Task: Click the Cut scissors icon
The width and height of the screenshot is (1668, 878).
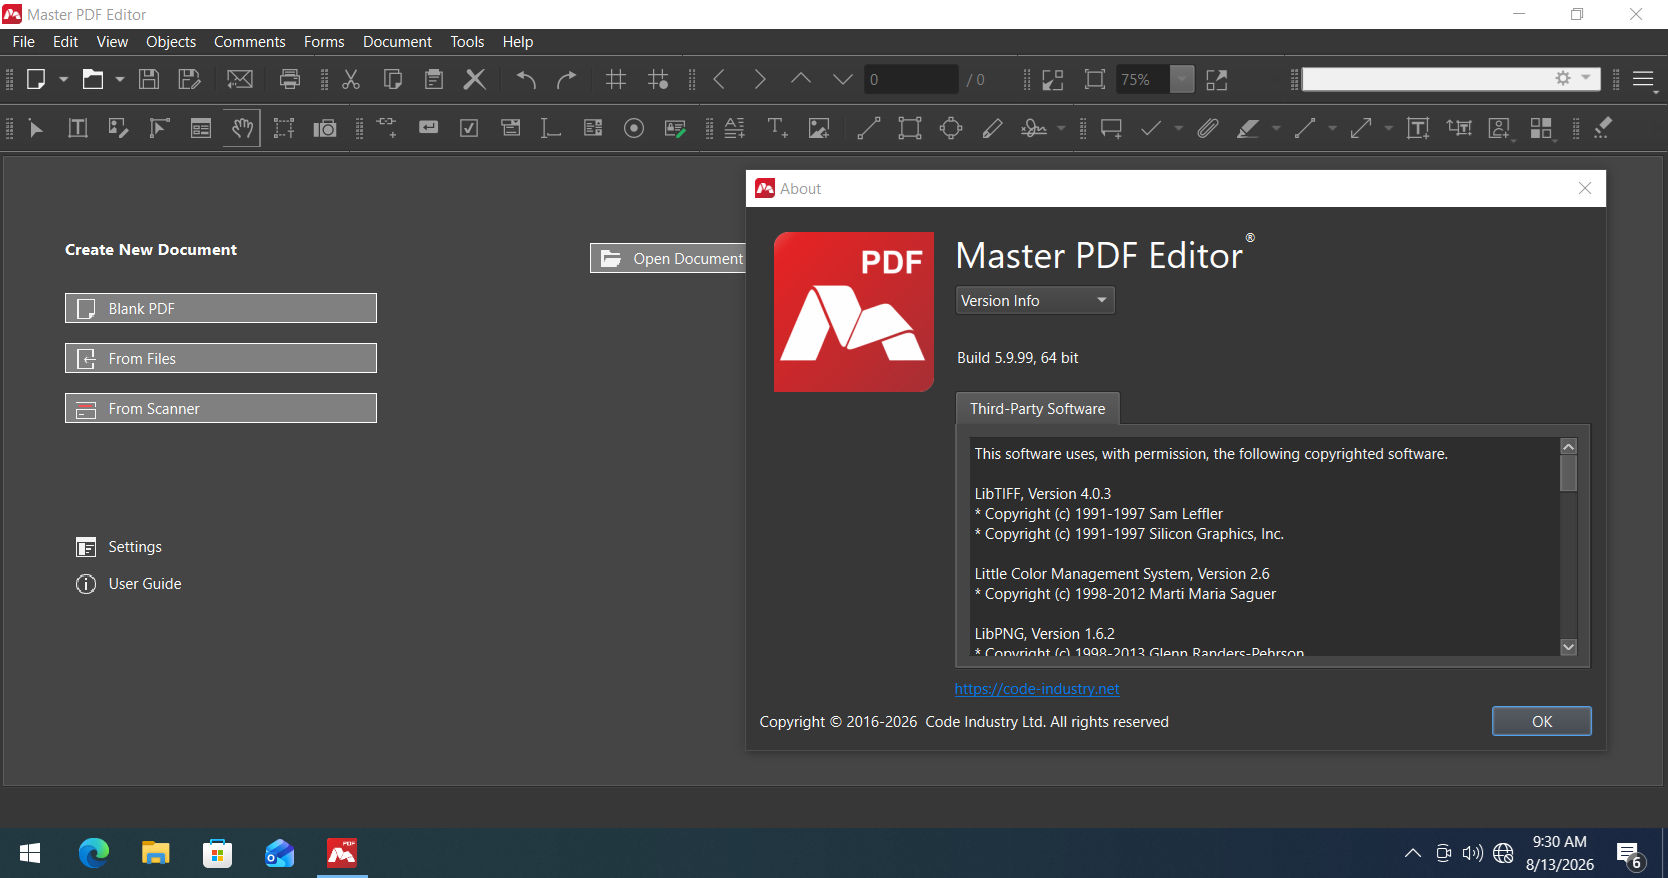Action: (x=351, y=79)
